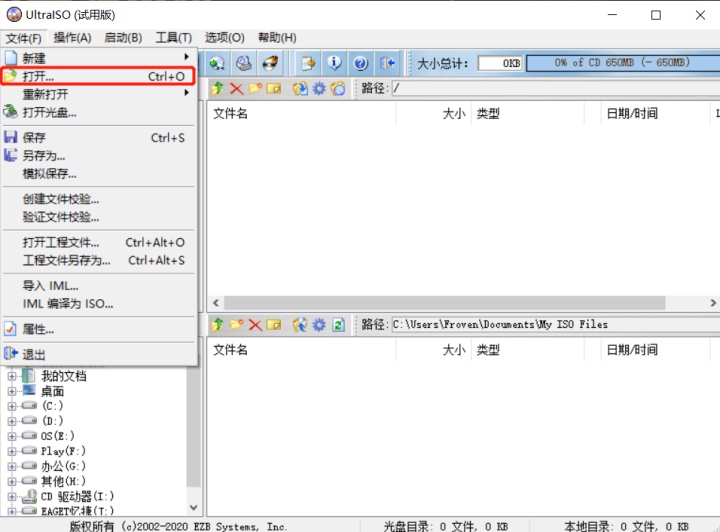Click the info bubble toolbar icon
Viewport: 720px width, 532px height.
click(335, 62)
